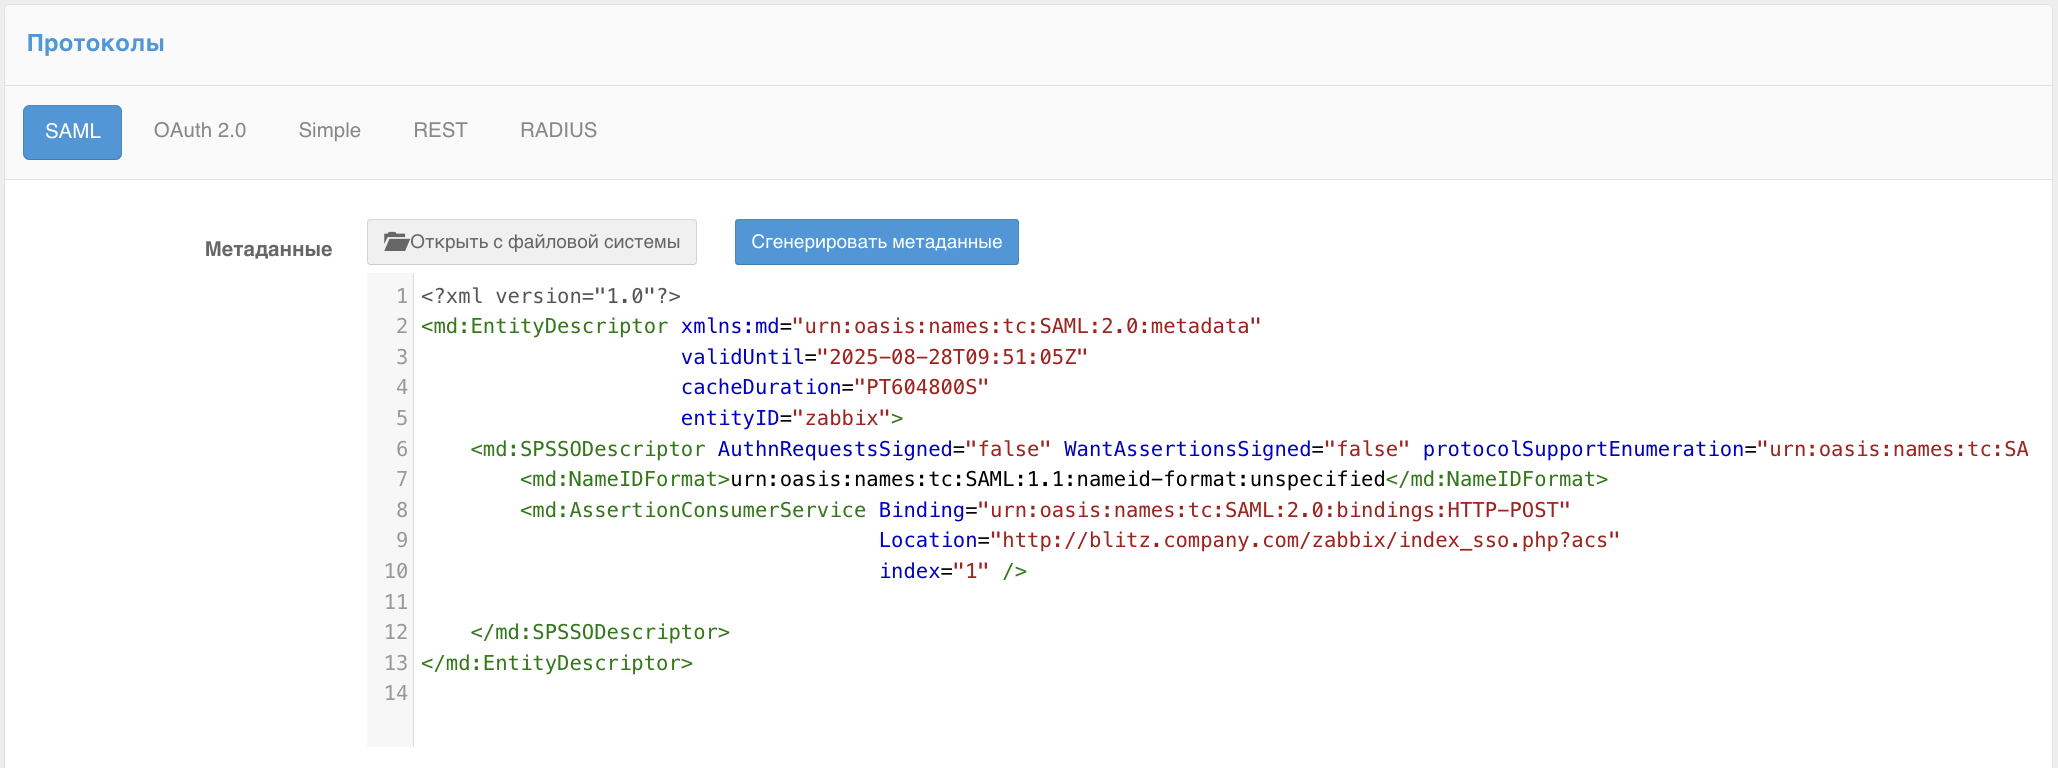
Task: Click Сгенерировать метаданные button
Action: point(877,242)
